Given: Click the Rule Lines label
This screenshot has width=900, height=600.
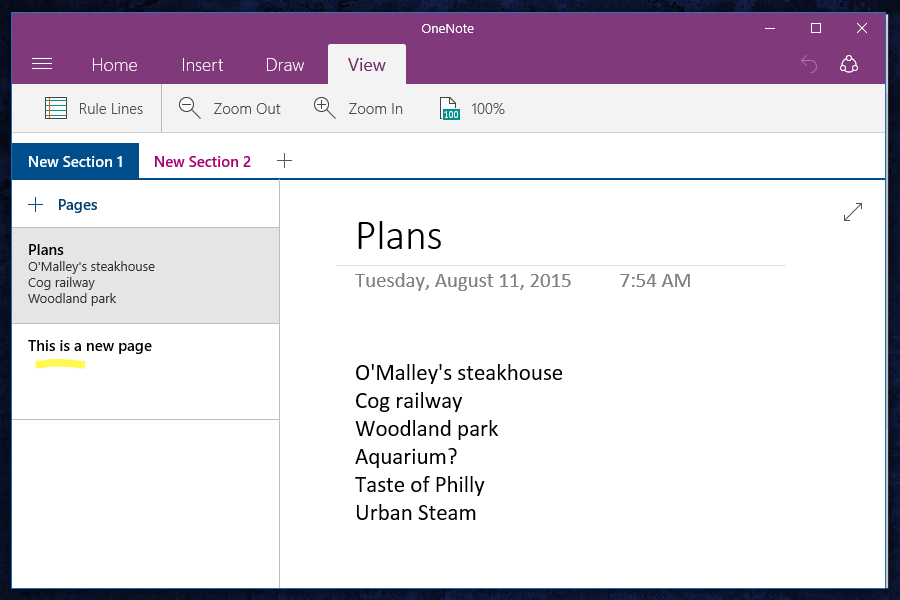Looking at the screenshot, I should (x=111, y=109).
